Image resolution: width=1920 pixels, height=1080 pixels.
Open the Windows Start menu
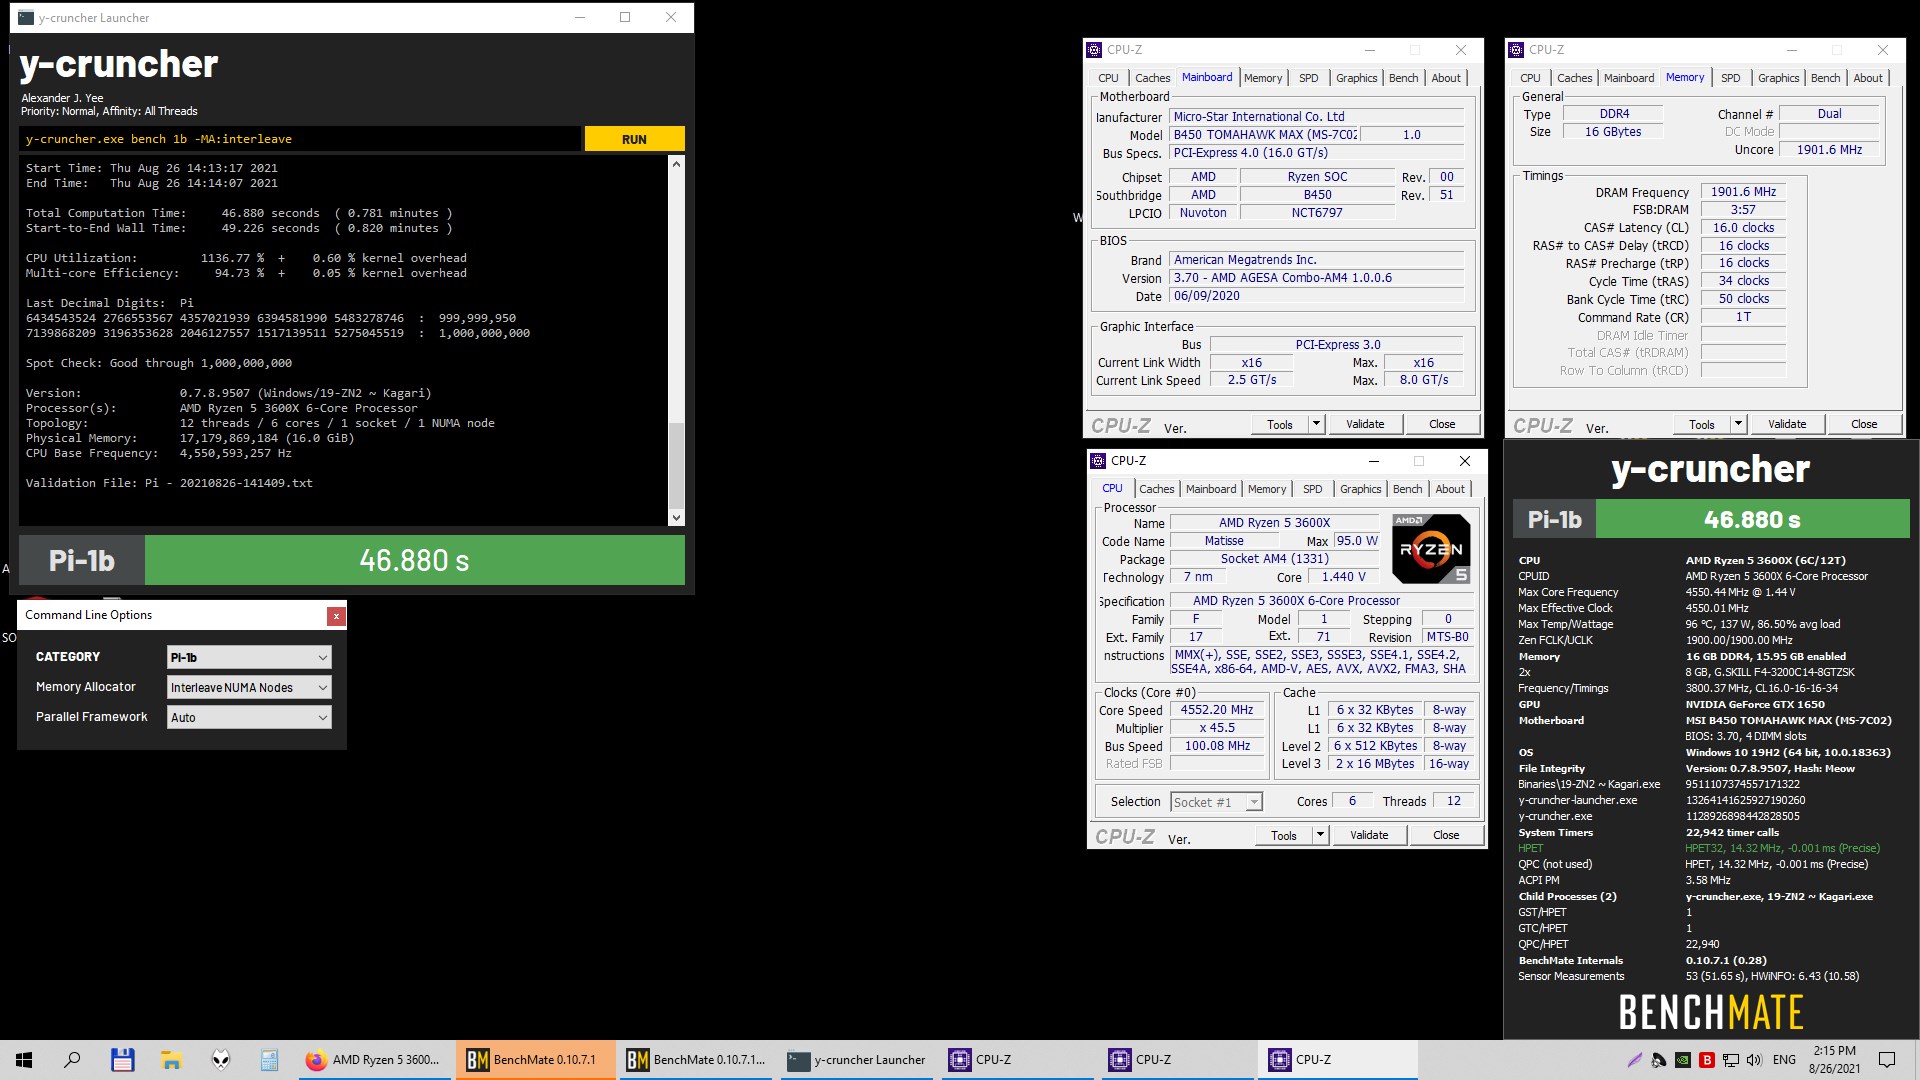24,1060
